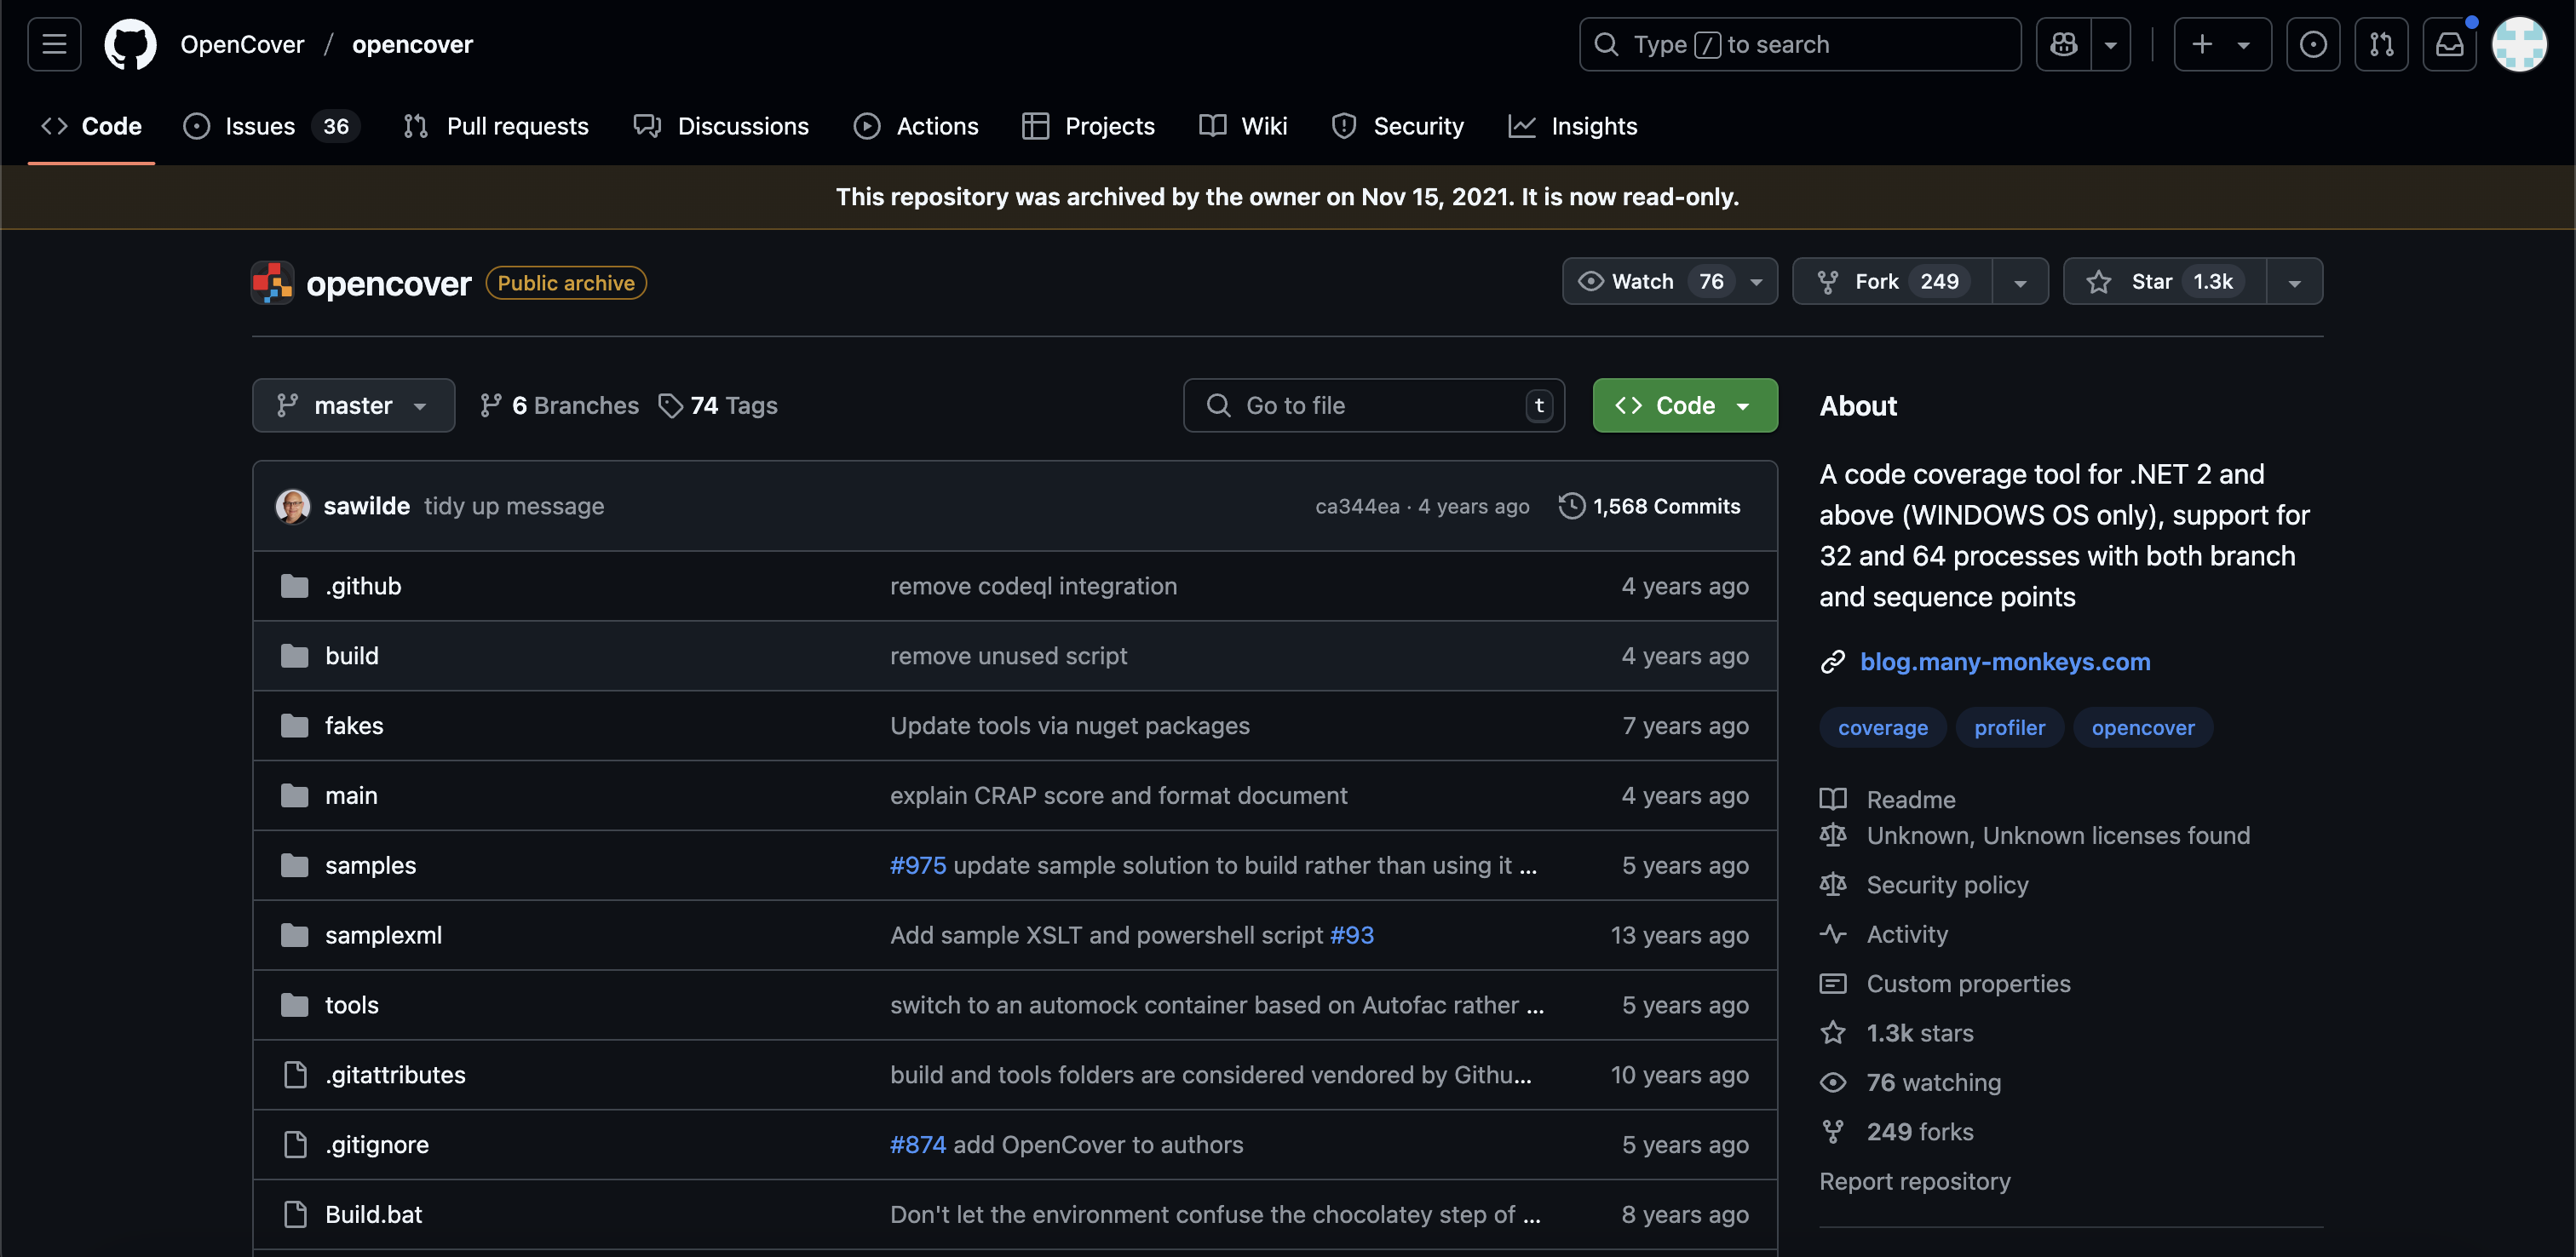Open blog.many-monkeys.com link
This screenshot has width=2576, height=1257.
2005,662
